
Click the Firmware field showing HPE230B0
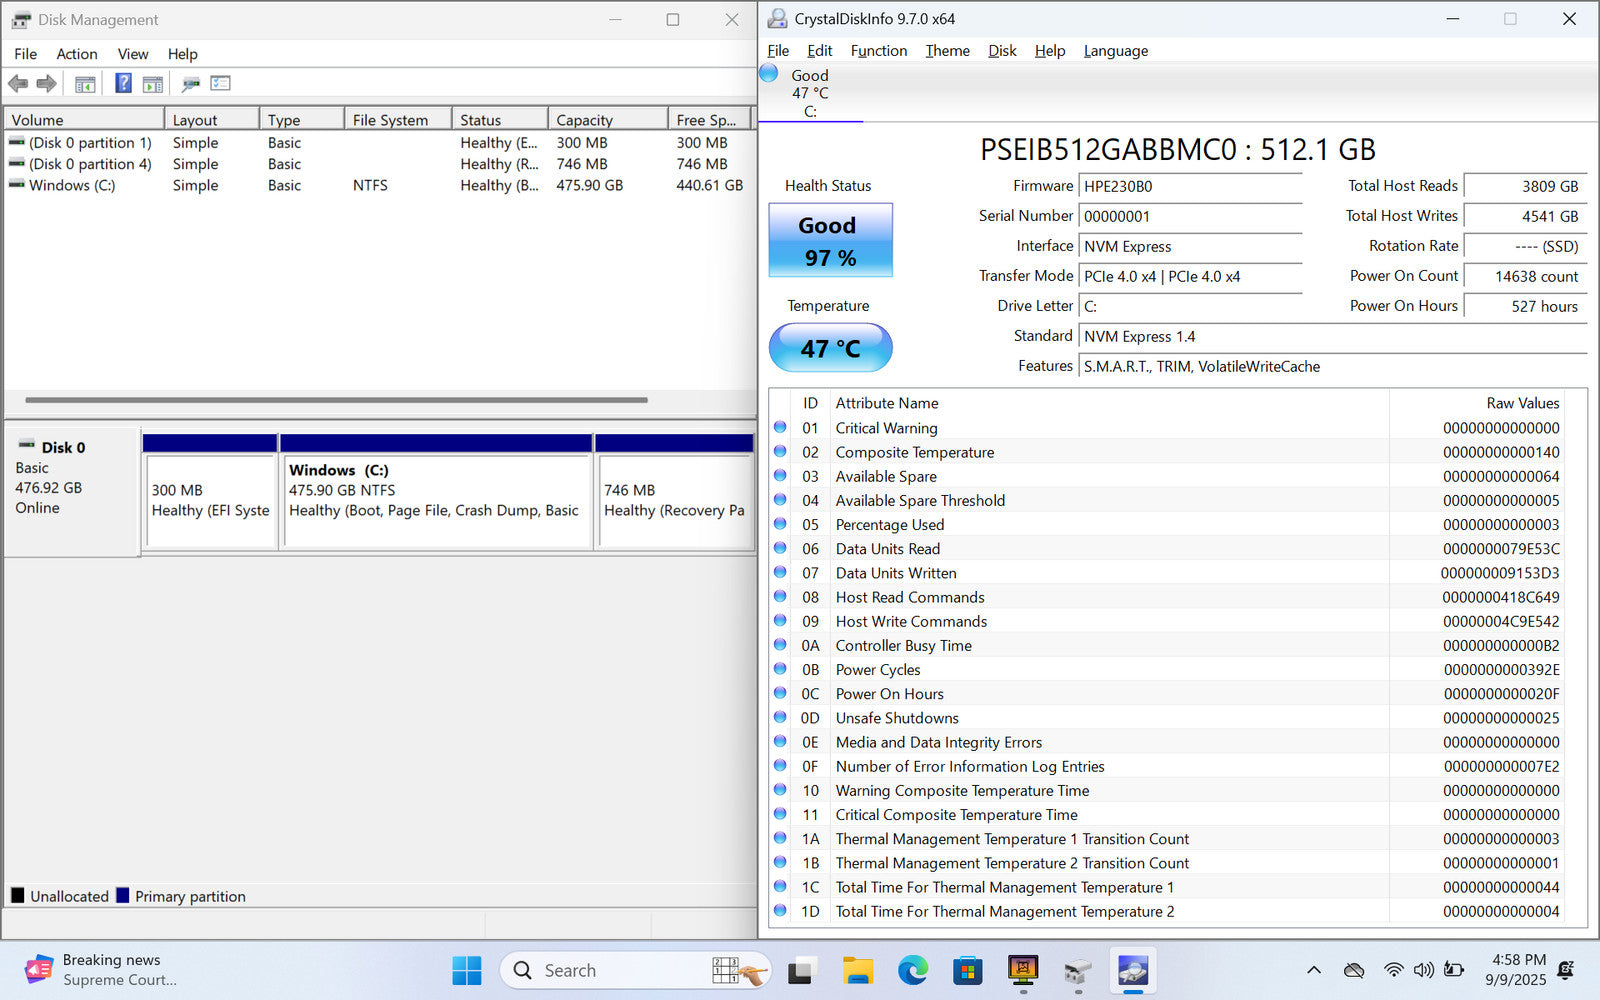(x=1190, y=186)
